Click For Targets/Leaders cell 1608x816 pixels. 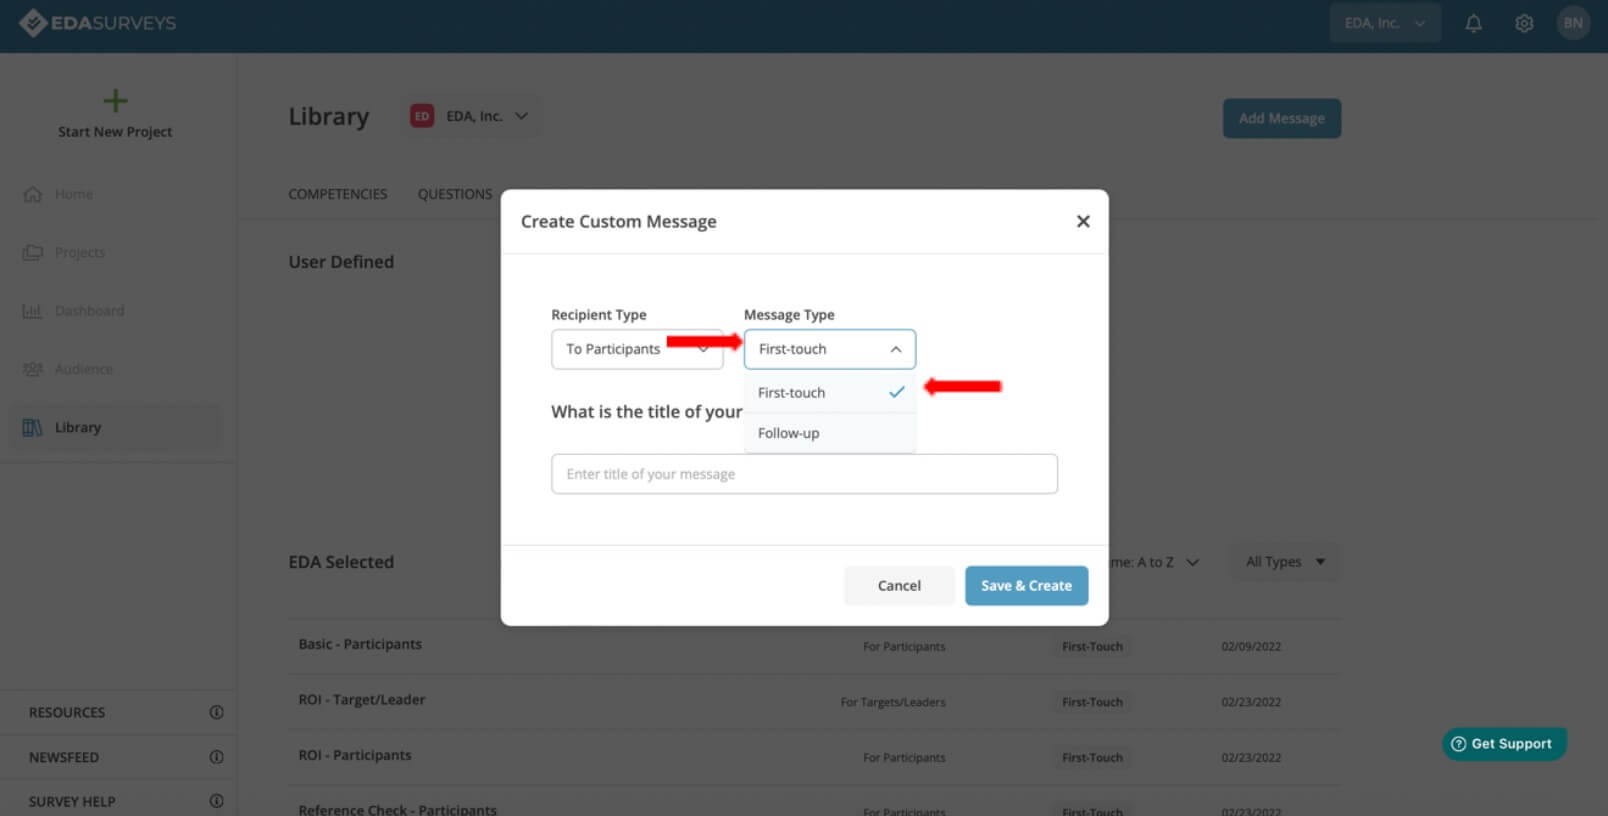click(x=893, y=702)
